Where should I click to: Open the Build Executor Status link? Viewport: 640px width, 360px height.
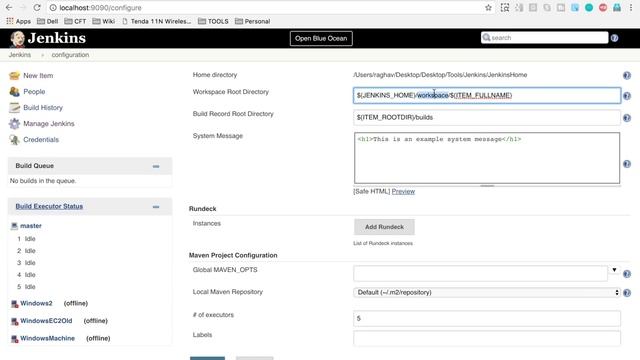click(x=49, y=206)
